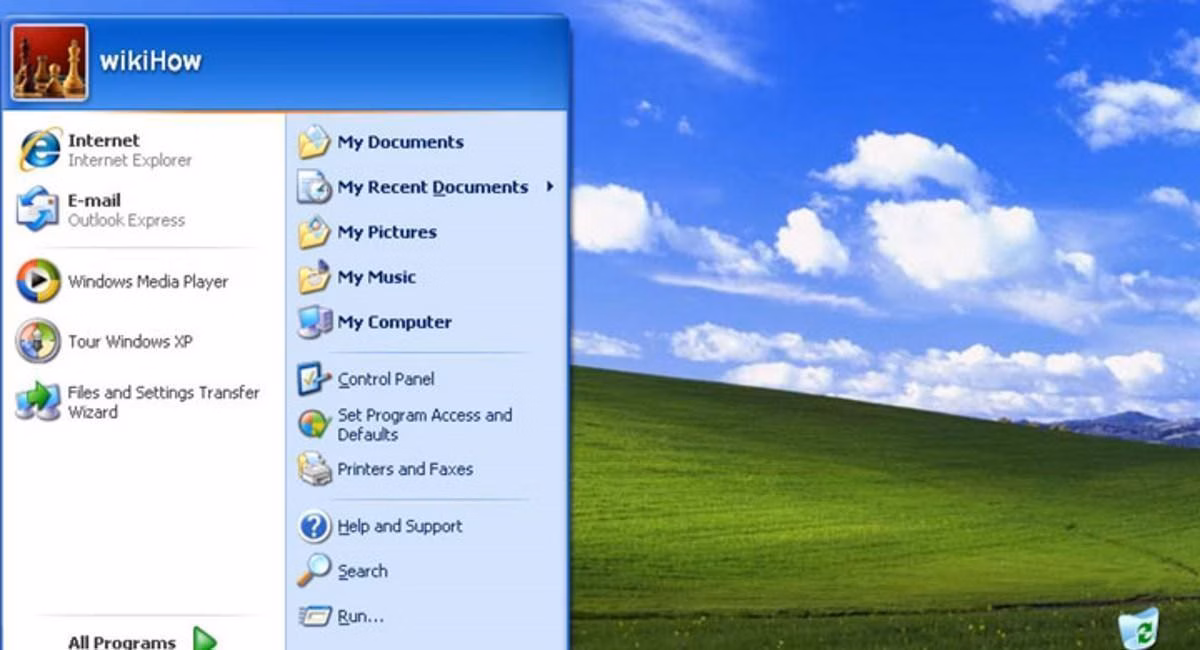
Task: Start the Tour Windows XP icon
Action: [39, 341]
